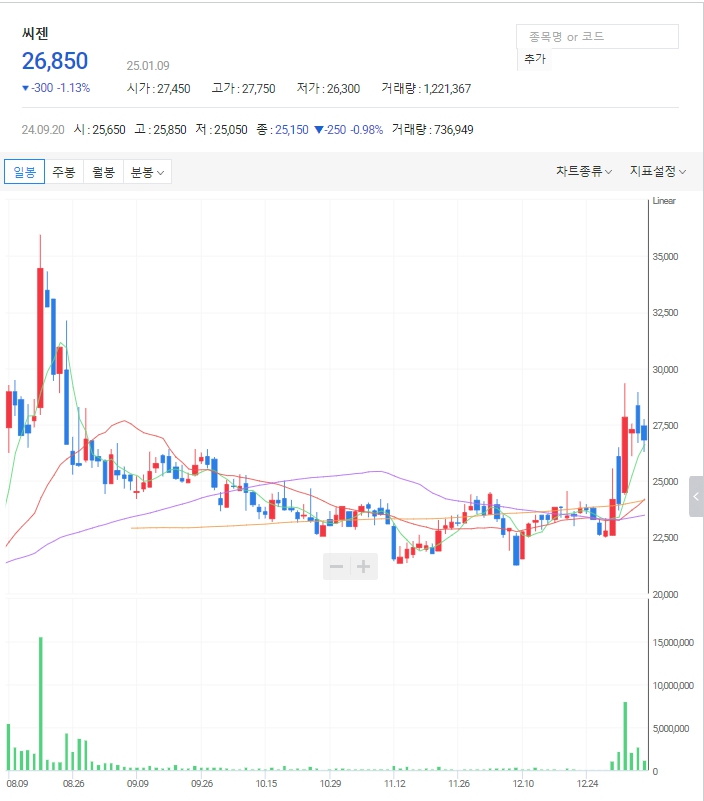
Task: Zoom out the chart with minus icon
Action: pos(337,566)
